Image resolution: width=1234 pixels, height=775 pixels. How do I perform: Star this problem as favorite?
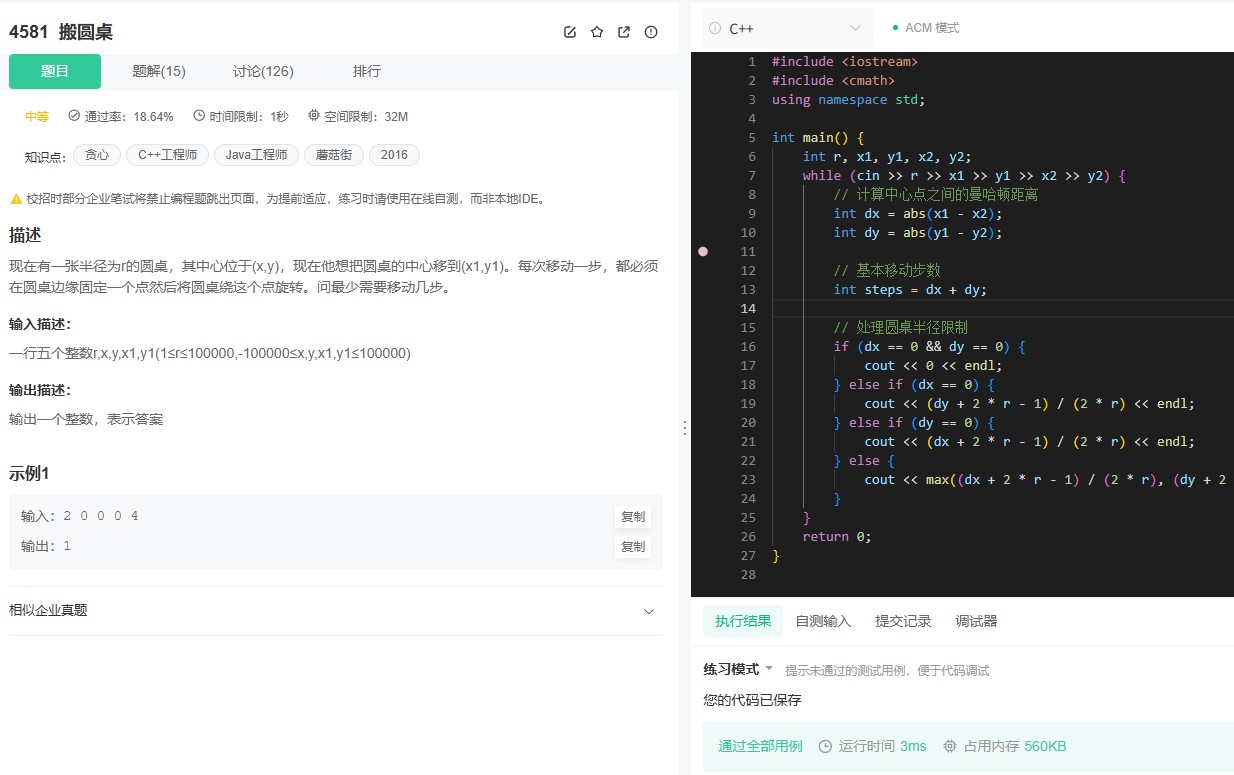coord(596,32)
